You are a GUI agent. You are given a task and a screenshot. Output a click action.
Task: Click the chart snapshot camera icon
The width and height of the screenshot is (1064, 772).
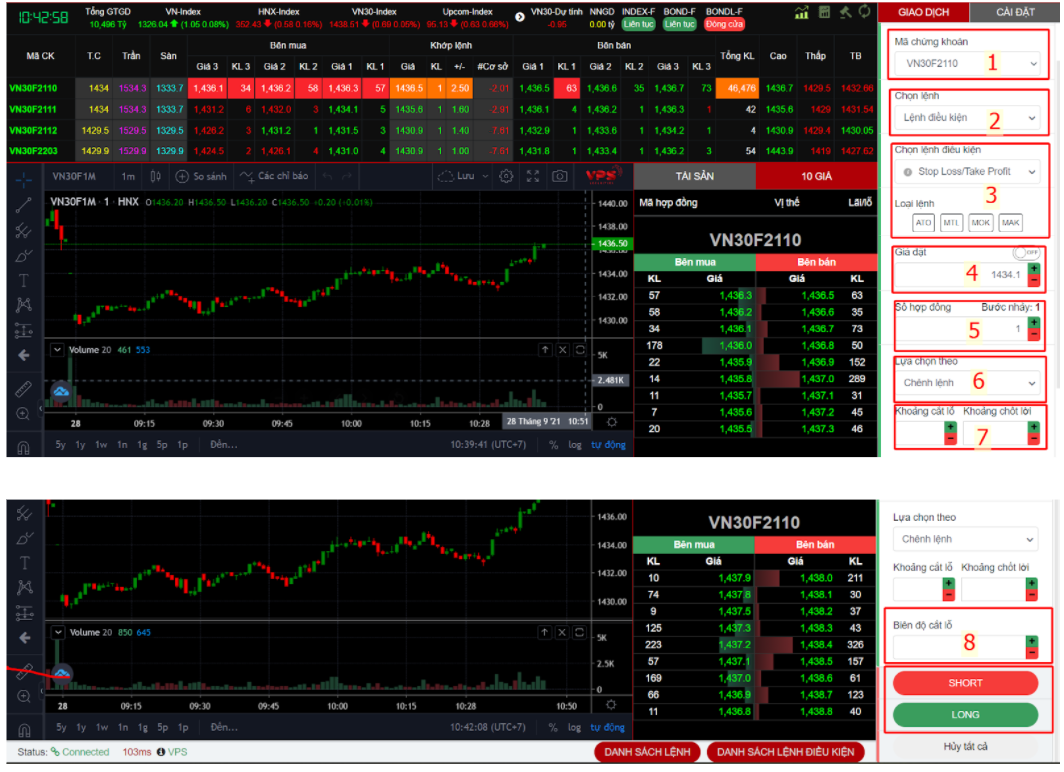[560, 176]
